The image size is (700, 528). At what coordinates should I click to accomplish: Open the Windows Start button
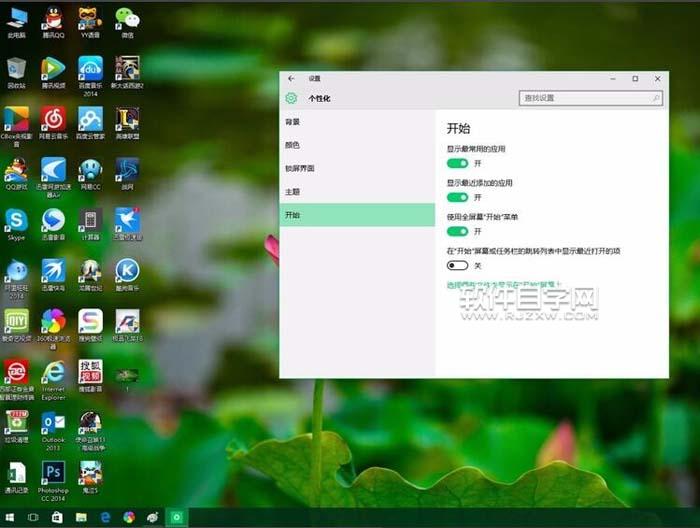[x=9, y=517]
